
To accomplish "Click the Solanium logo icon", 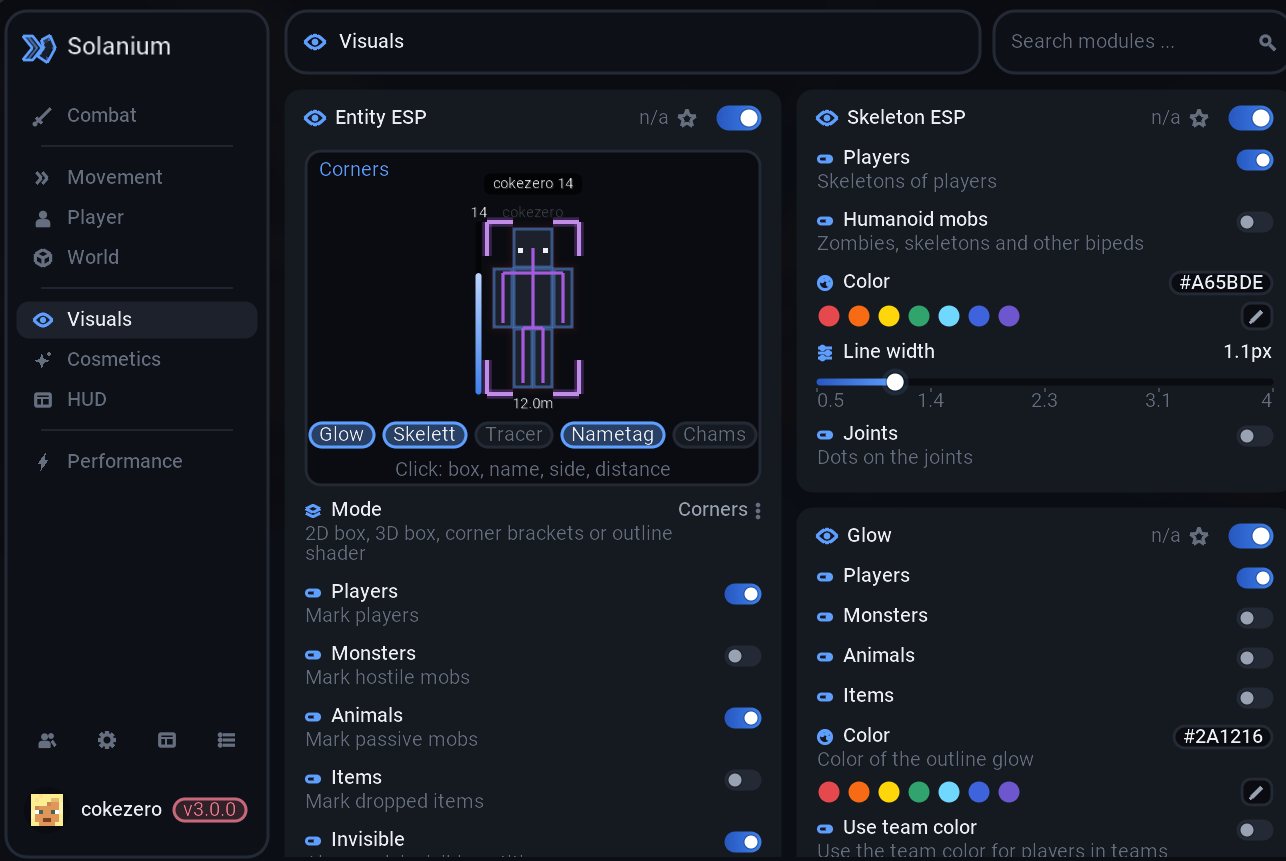I will coord(39,47).
